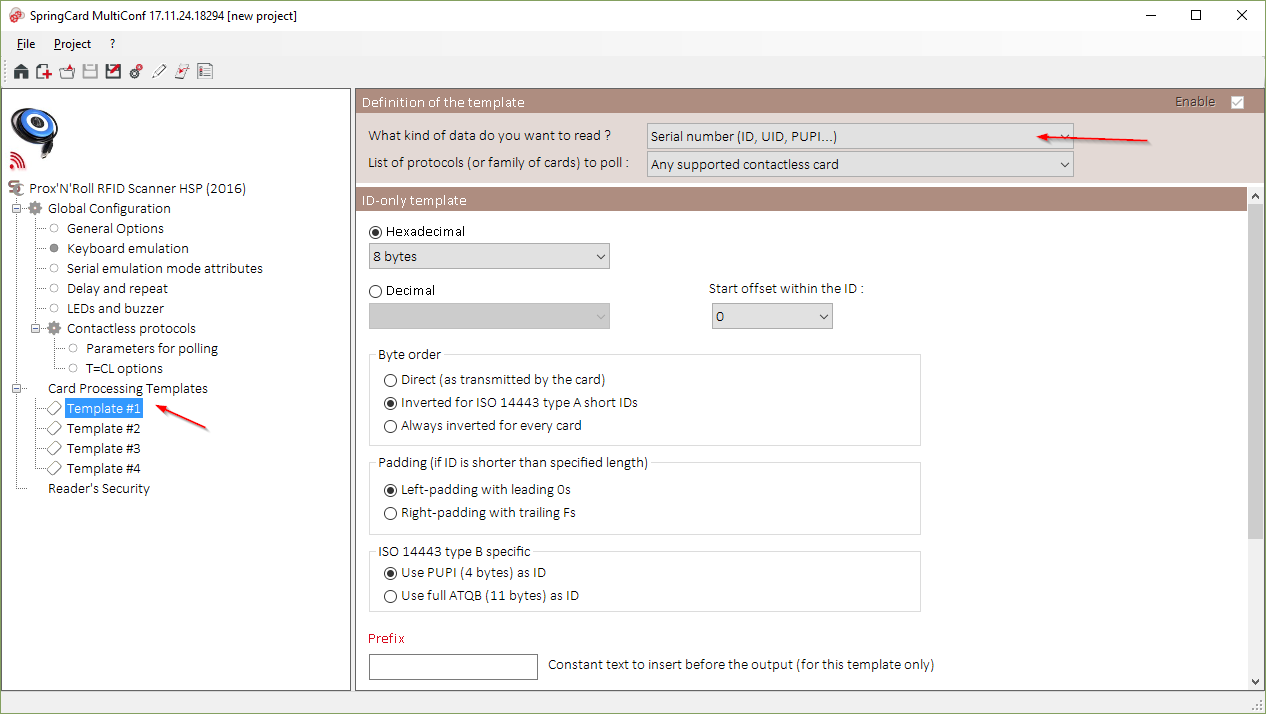Select Parameters for polling

pyautogui.click(x=152, y=348)
